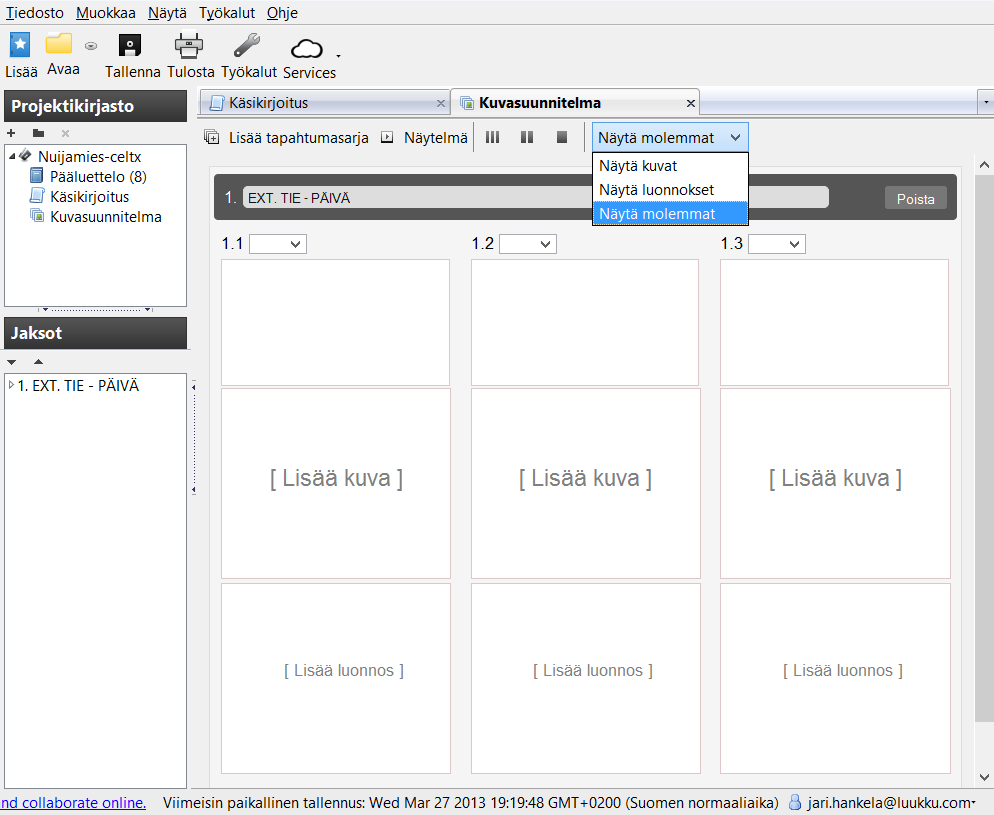Click the vertical scrollbar up arrow

984,165
